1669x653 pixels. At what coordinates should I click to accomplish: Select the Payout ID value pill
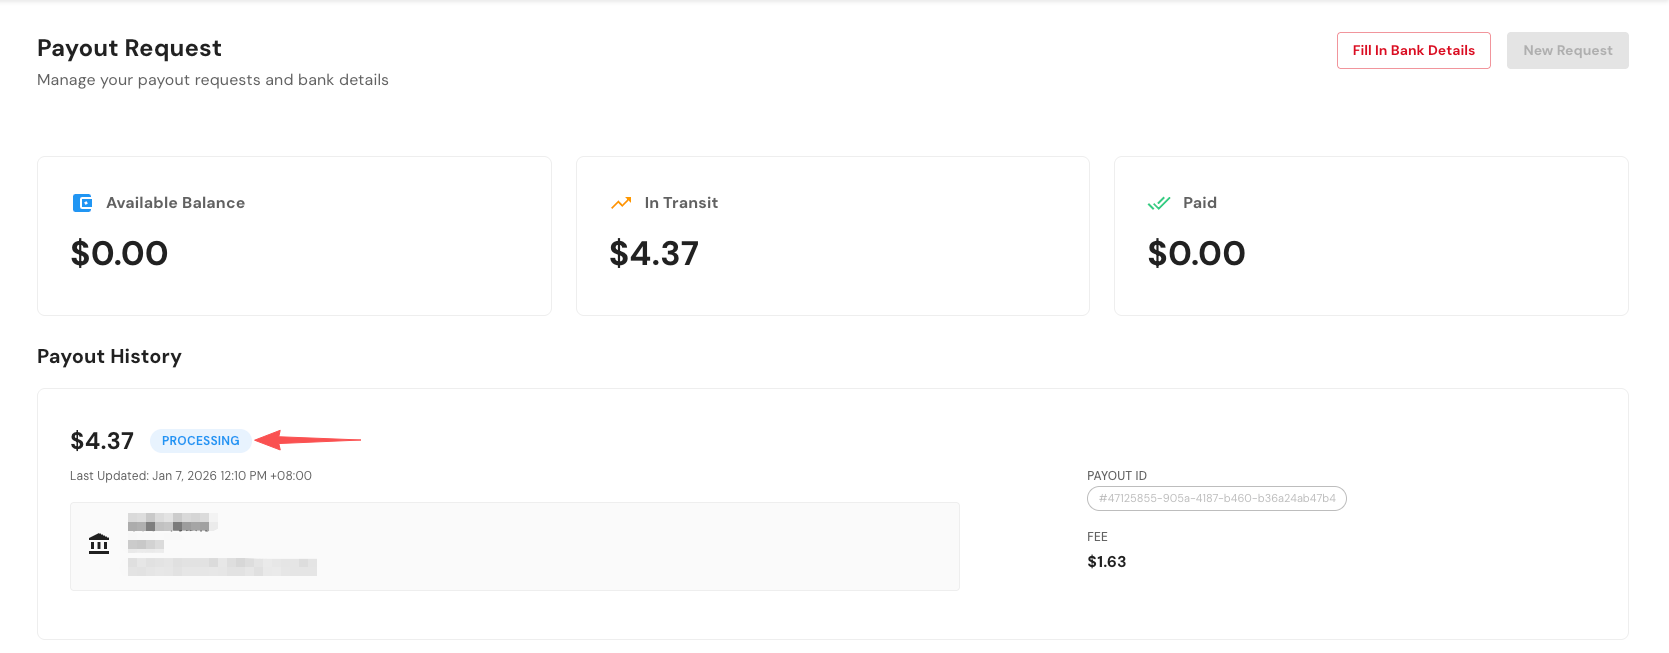(1216, 498)
